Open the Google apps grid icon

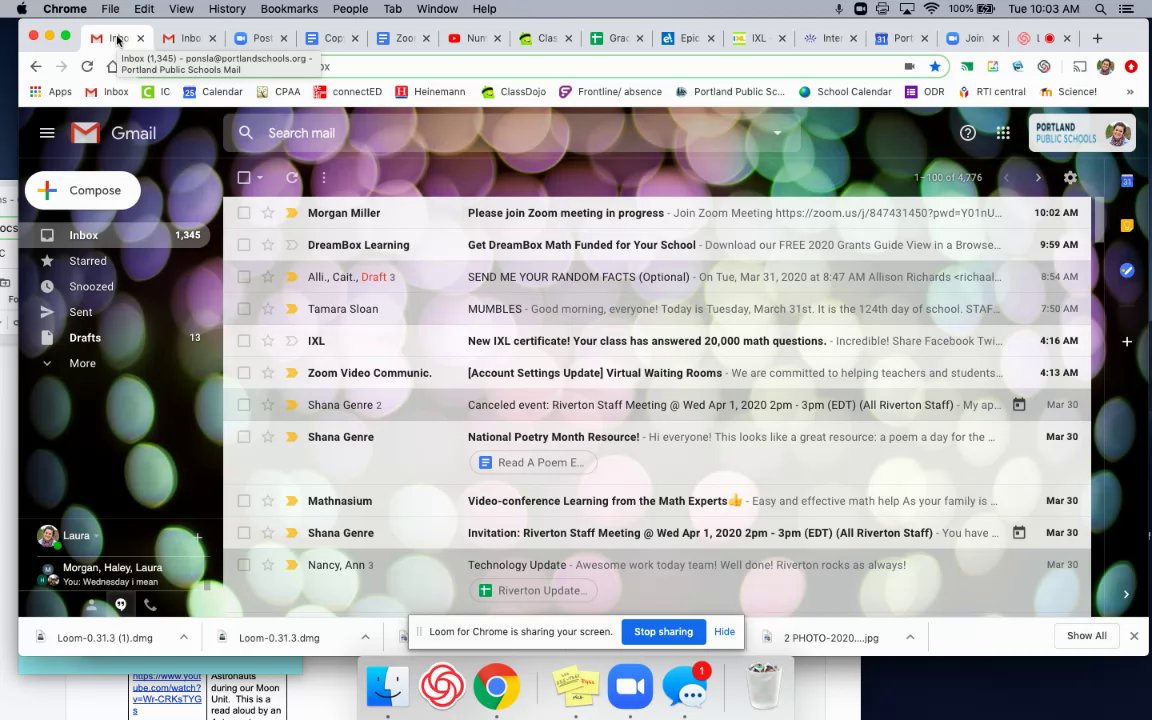[x=1003, y=133]
